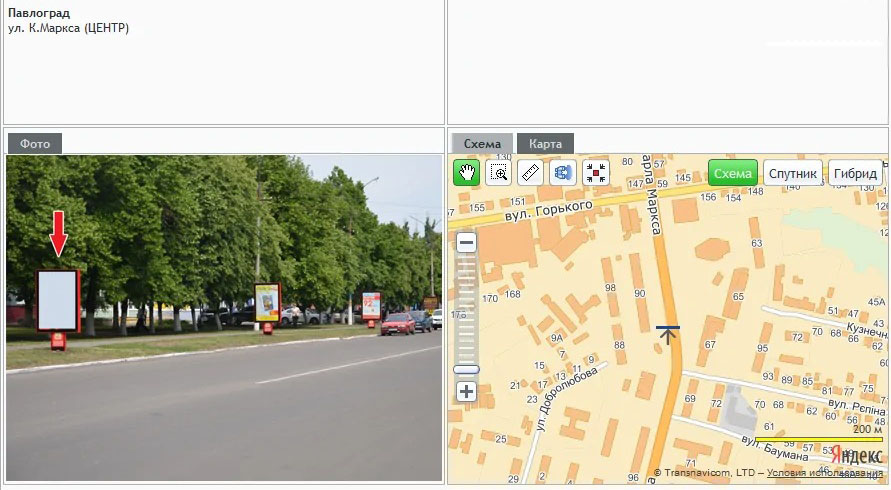This screenshot has width=891, height=490.
Task: Open the Карта tab
Action: [545, 144]
